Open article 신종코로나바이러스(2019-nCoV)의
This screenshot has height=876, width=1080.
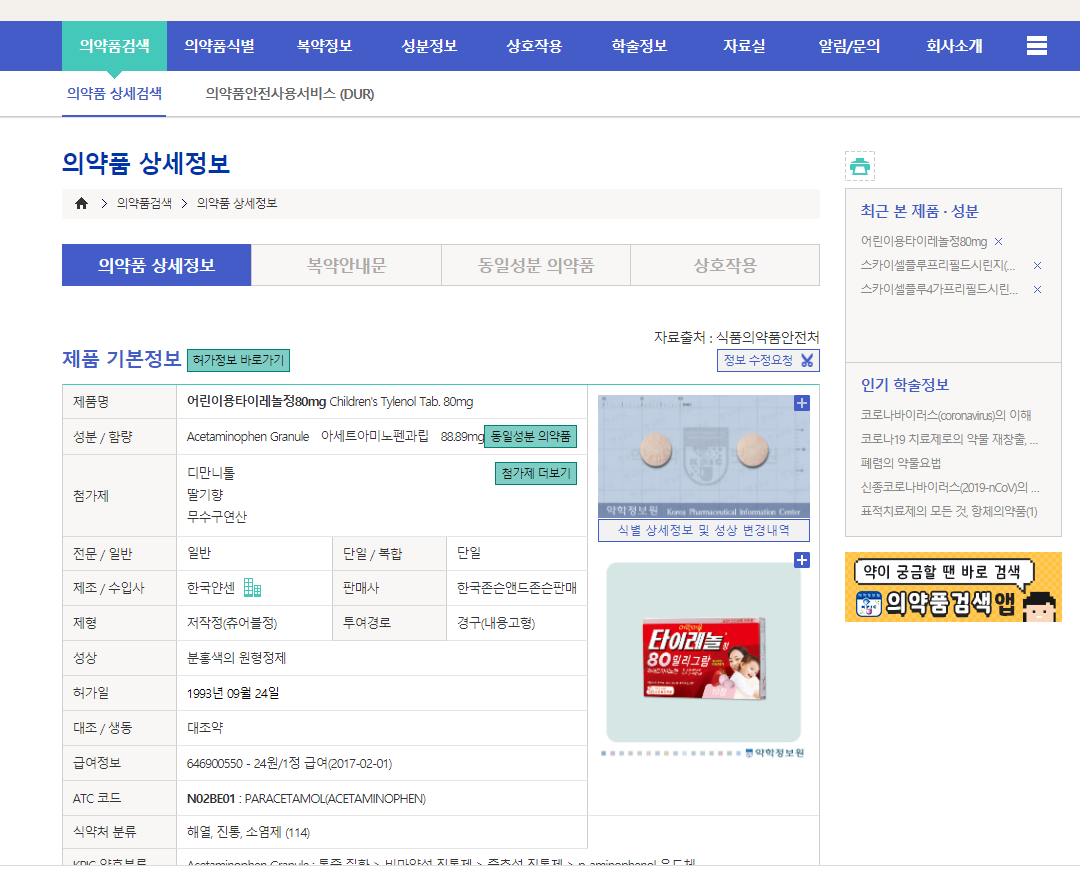click(950, 488)
